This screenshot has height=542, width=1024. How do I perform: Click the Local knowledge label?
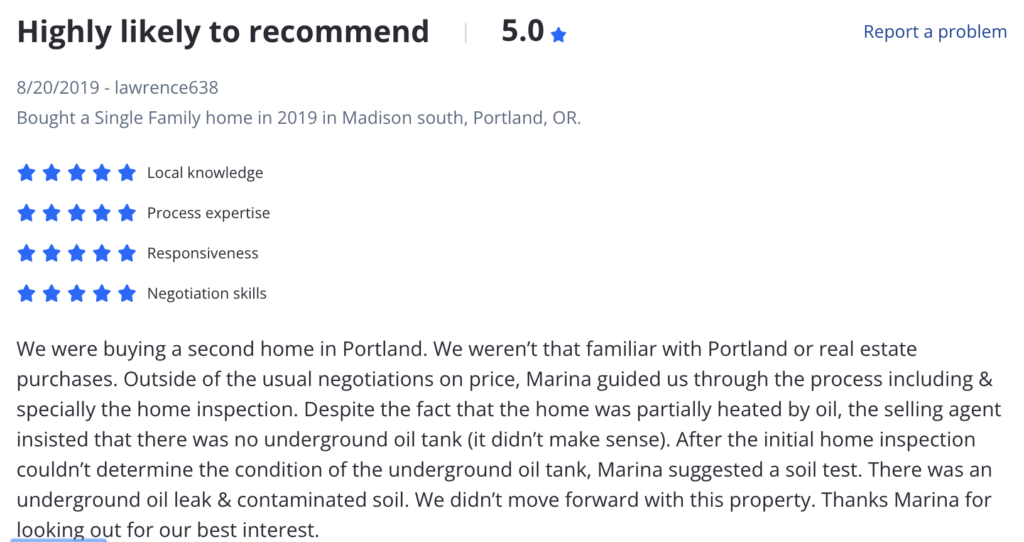205,173
